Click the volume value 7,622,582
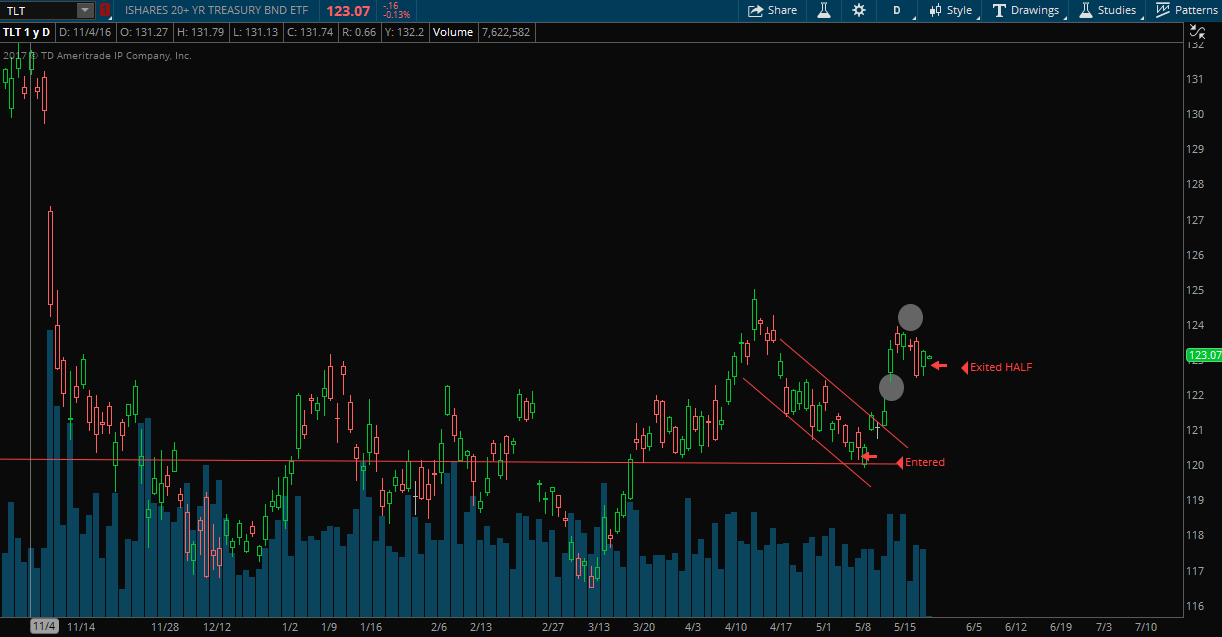 (506, 32)
